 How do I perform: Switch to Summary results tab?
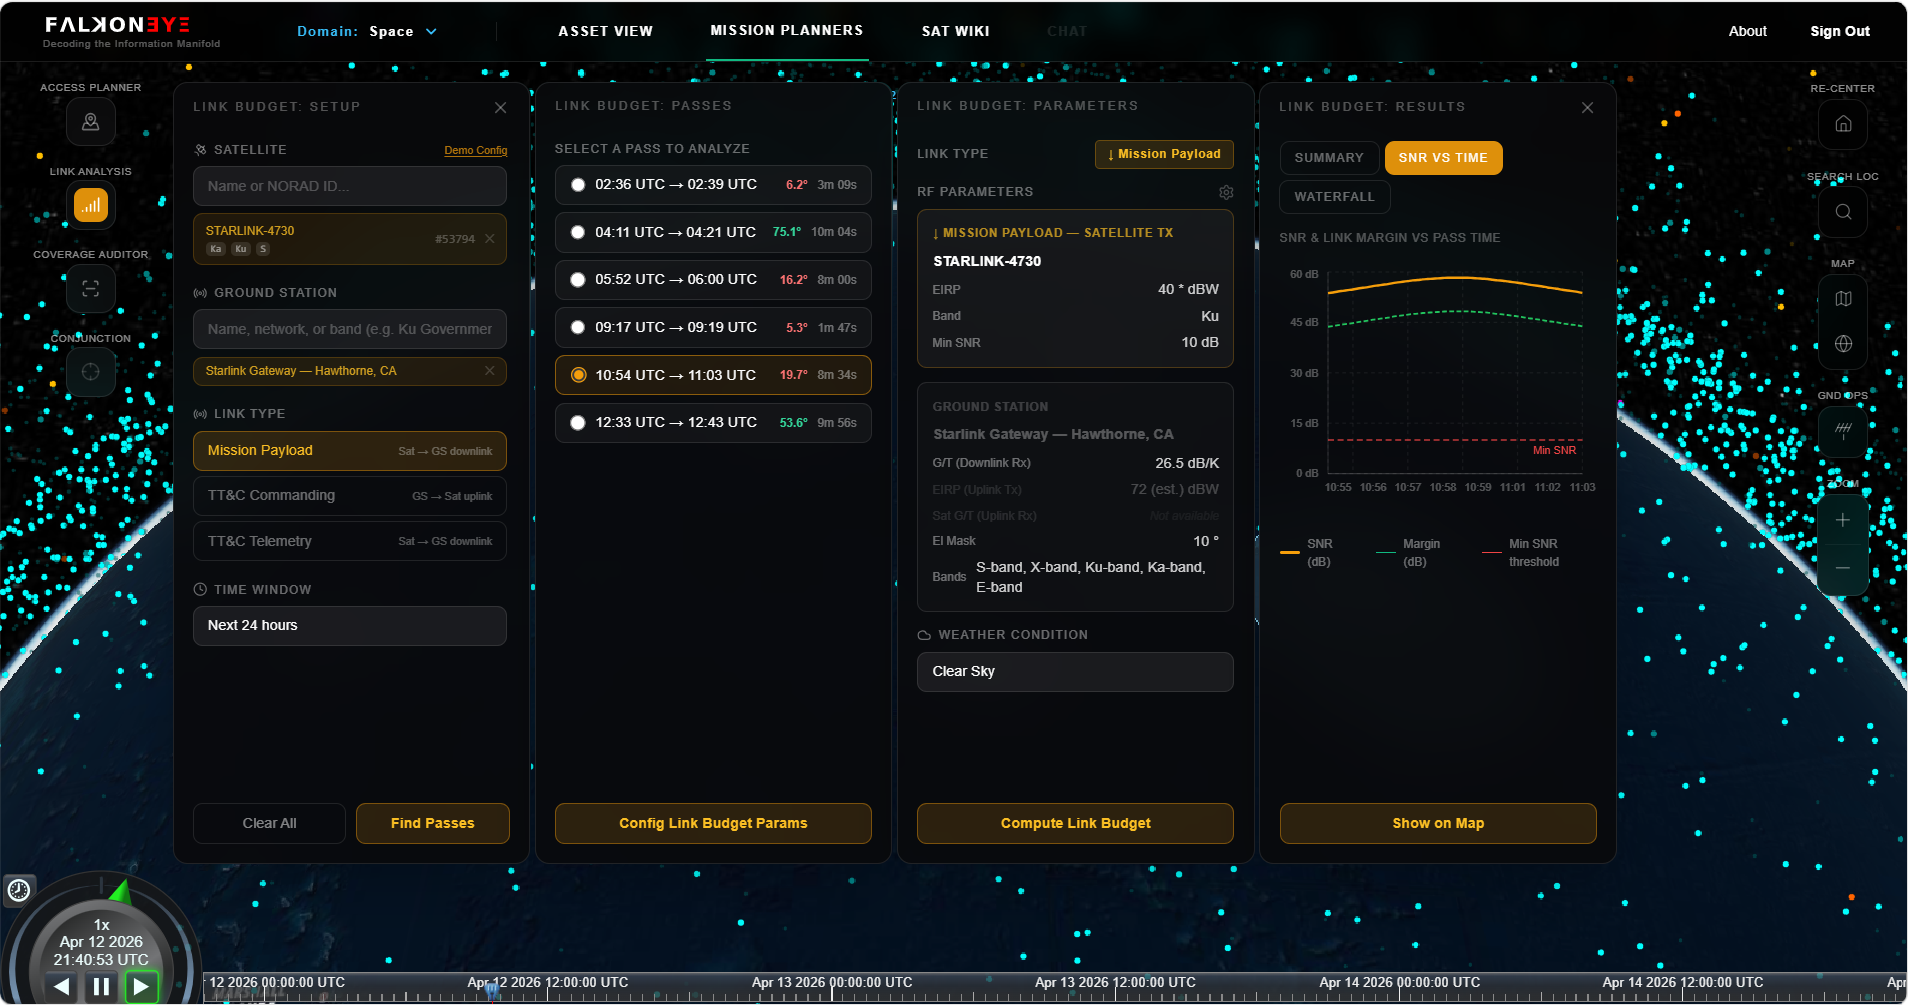pos(1329,158)
